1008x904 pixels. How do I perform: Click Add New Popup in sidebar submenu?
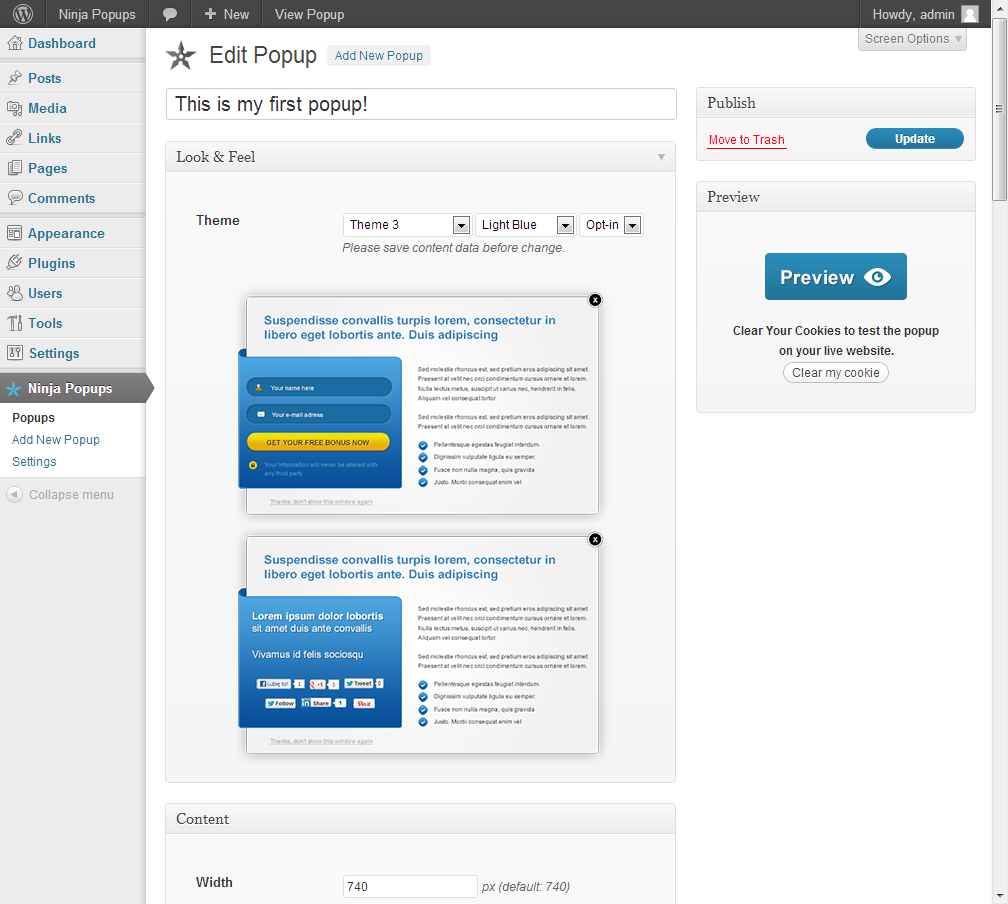coord(56,439)
